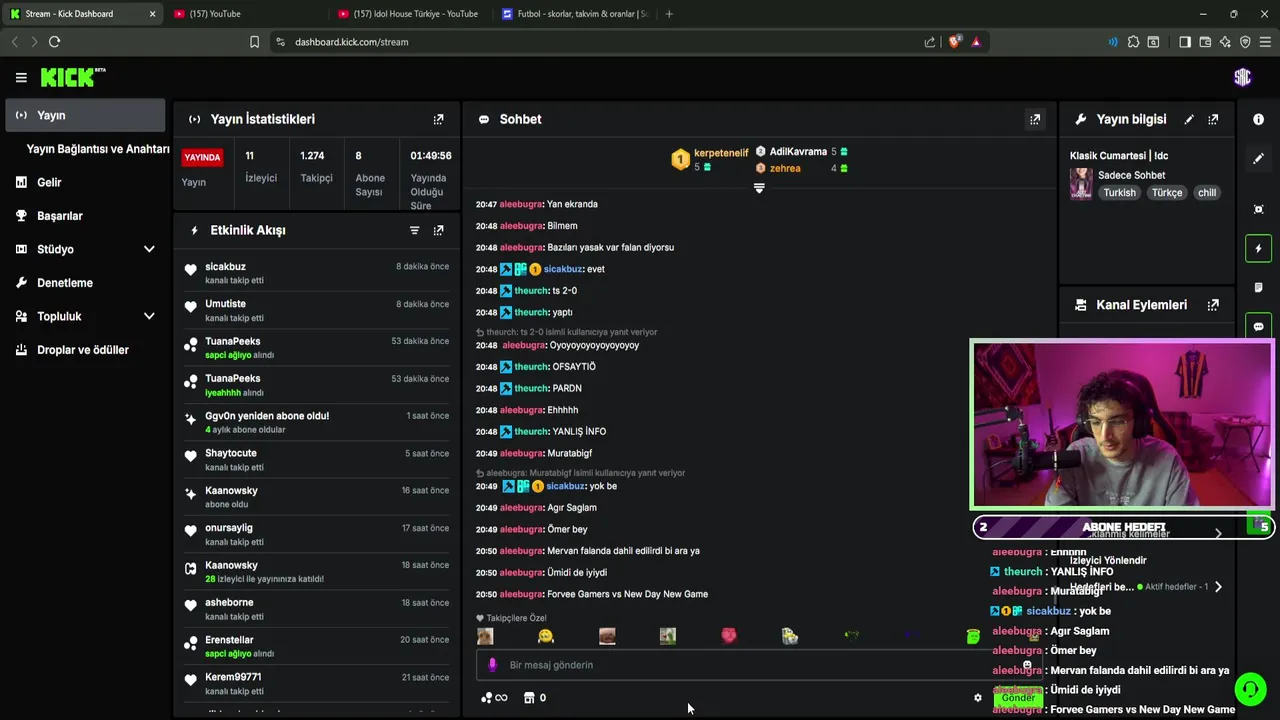
Task: Select the first follower emote thumbnail
Action: pos(485,636)
